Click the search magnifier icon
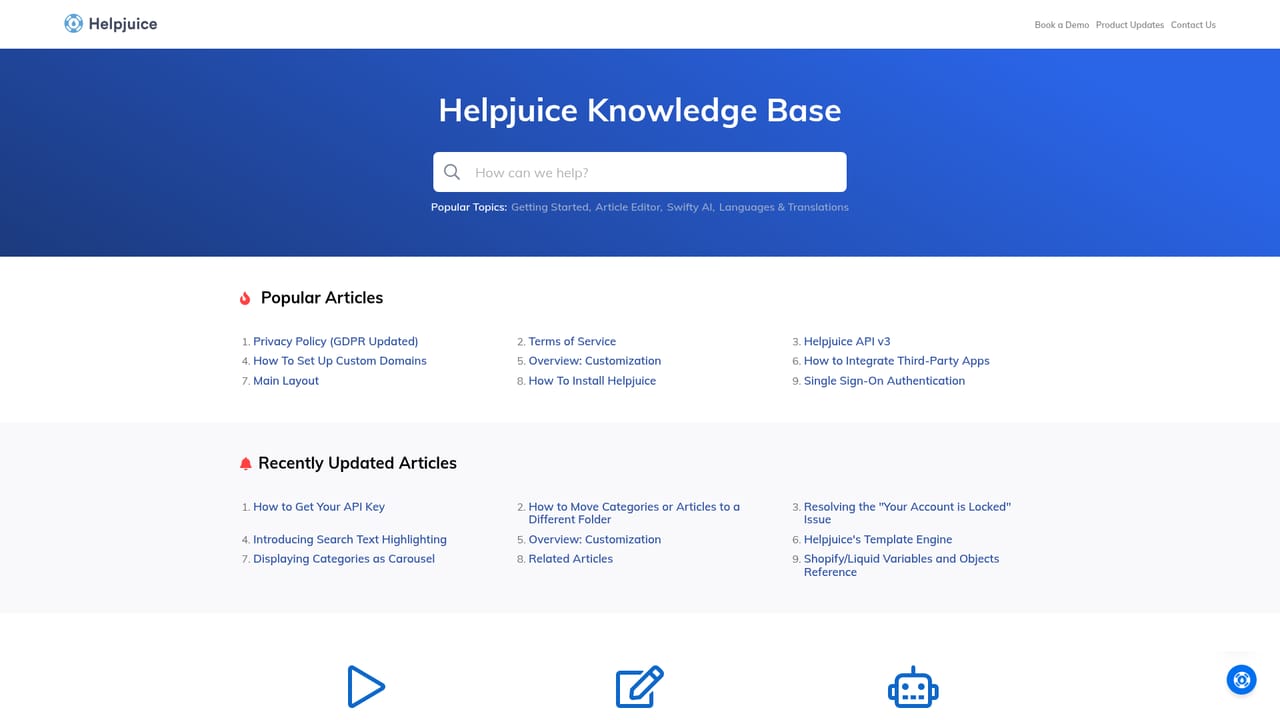The height and width of the screenshot is (720, 1280). [x=452, y=172]
